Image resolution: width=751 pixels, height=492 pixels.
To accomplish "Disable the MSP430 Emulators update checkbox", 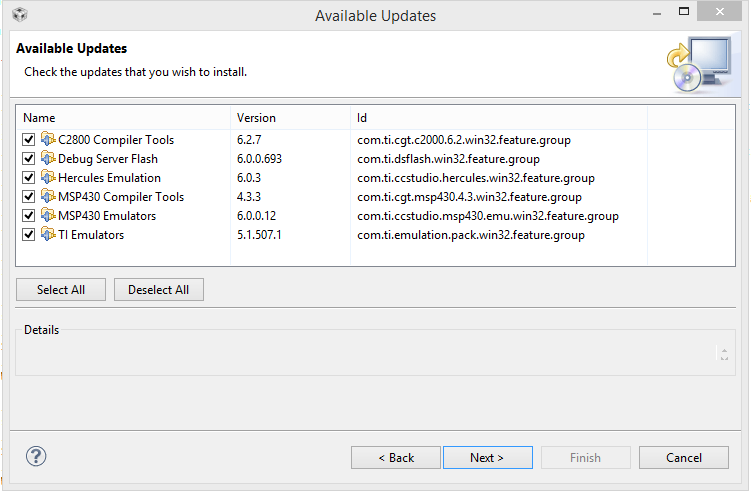I will [x=29, y=216].
